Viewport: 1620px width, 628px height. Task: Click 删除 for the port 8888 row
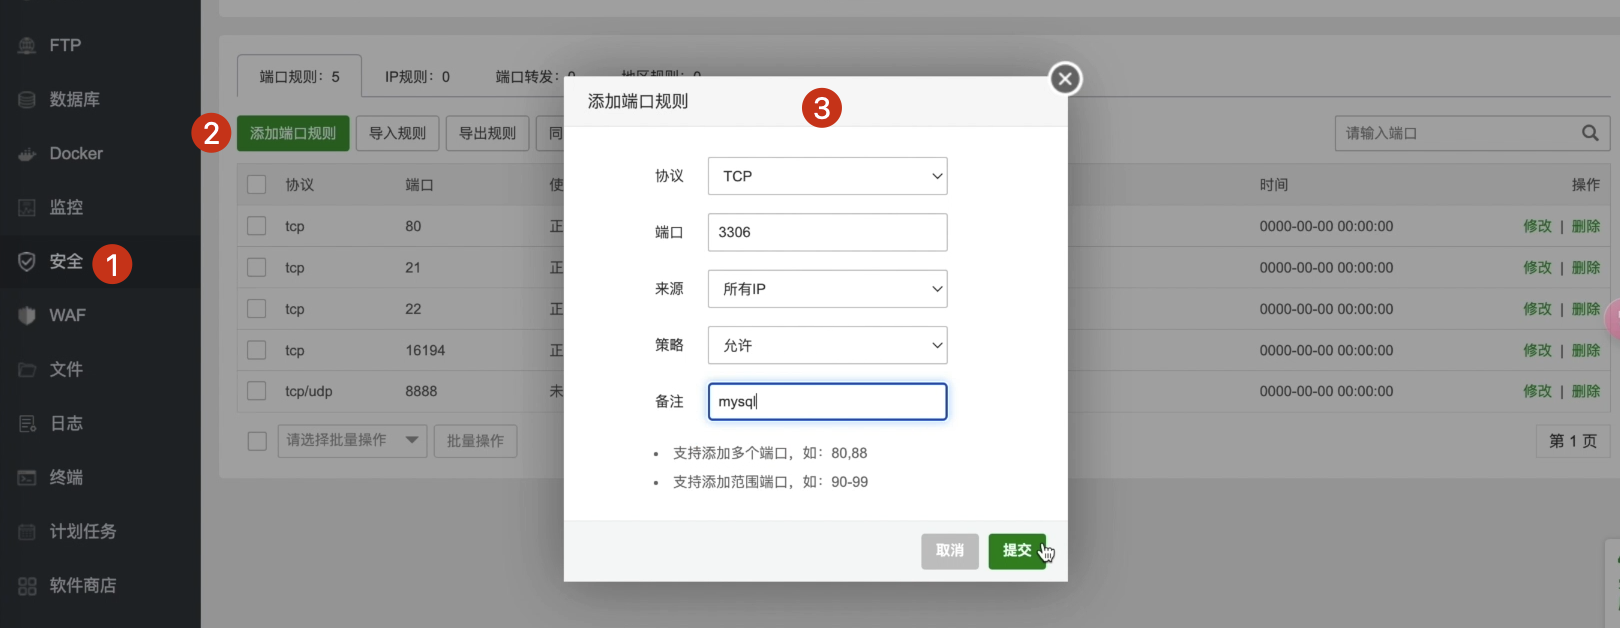point(1586,391)
